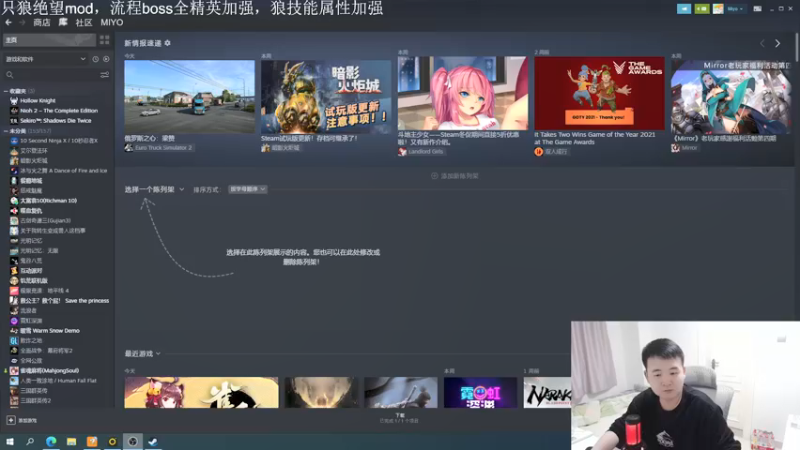Open advanced filter sliders icon
800x450 pixels.
tap(105, 75)
